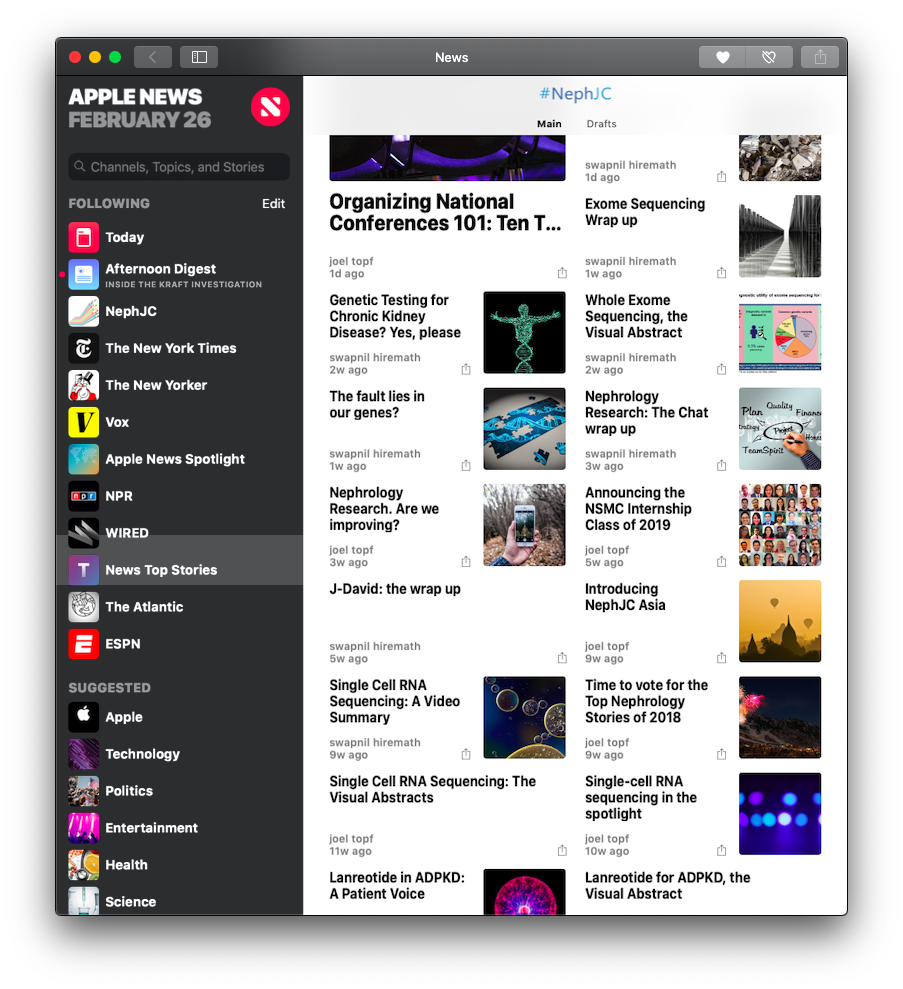Click the hot air balloons sunset thumbnail
Screen dimensions: 903x989
[780, 621]
